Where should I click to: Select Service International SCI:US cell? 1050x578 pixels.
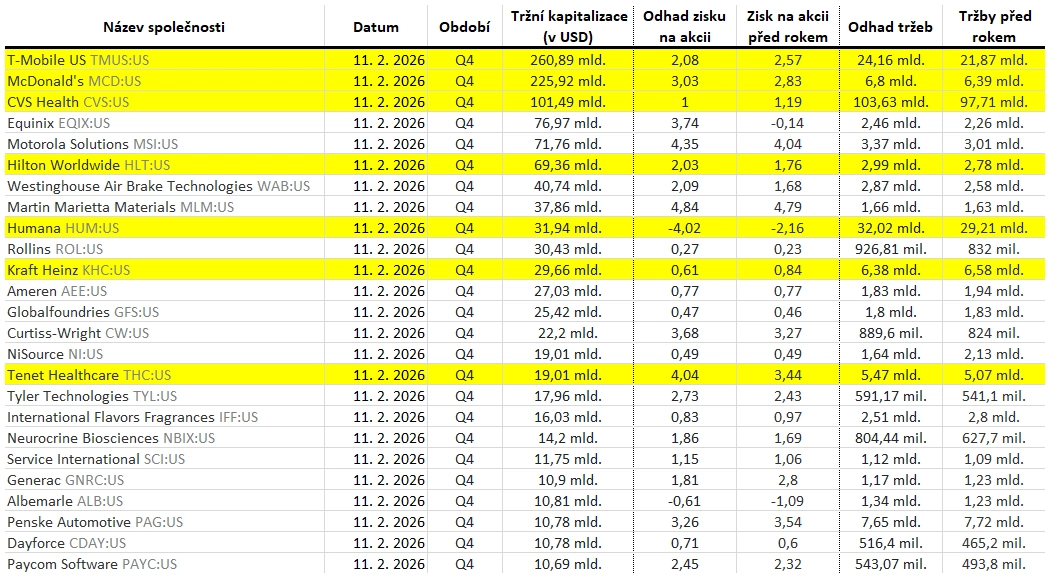tap(96, 459)
